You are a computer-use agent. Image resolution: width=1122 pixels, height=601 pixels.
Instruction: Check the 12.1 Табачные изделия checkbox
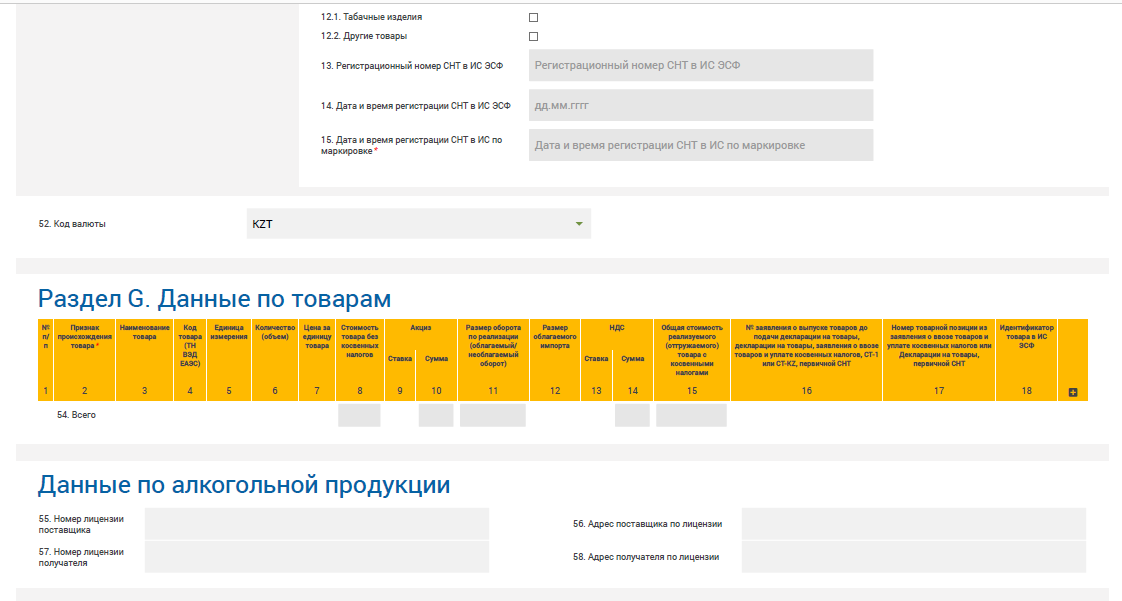point(533,18)
